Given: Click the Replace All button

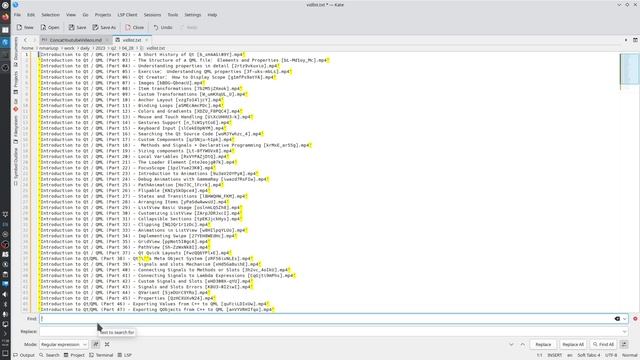Looking at the screenshot, I should click(x=573, y=344).
